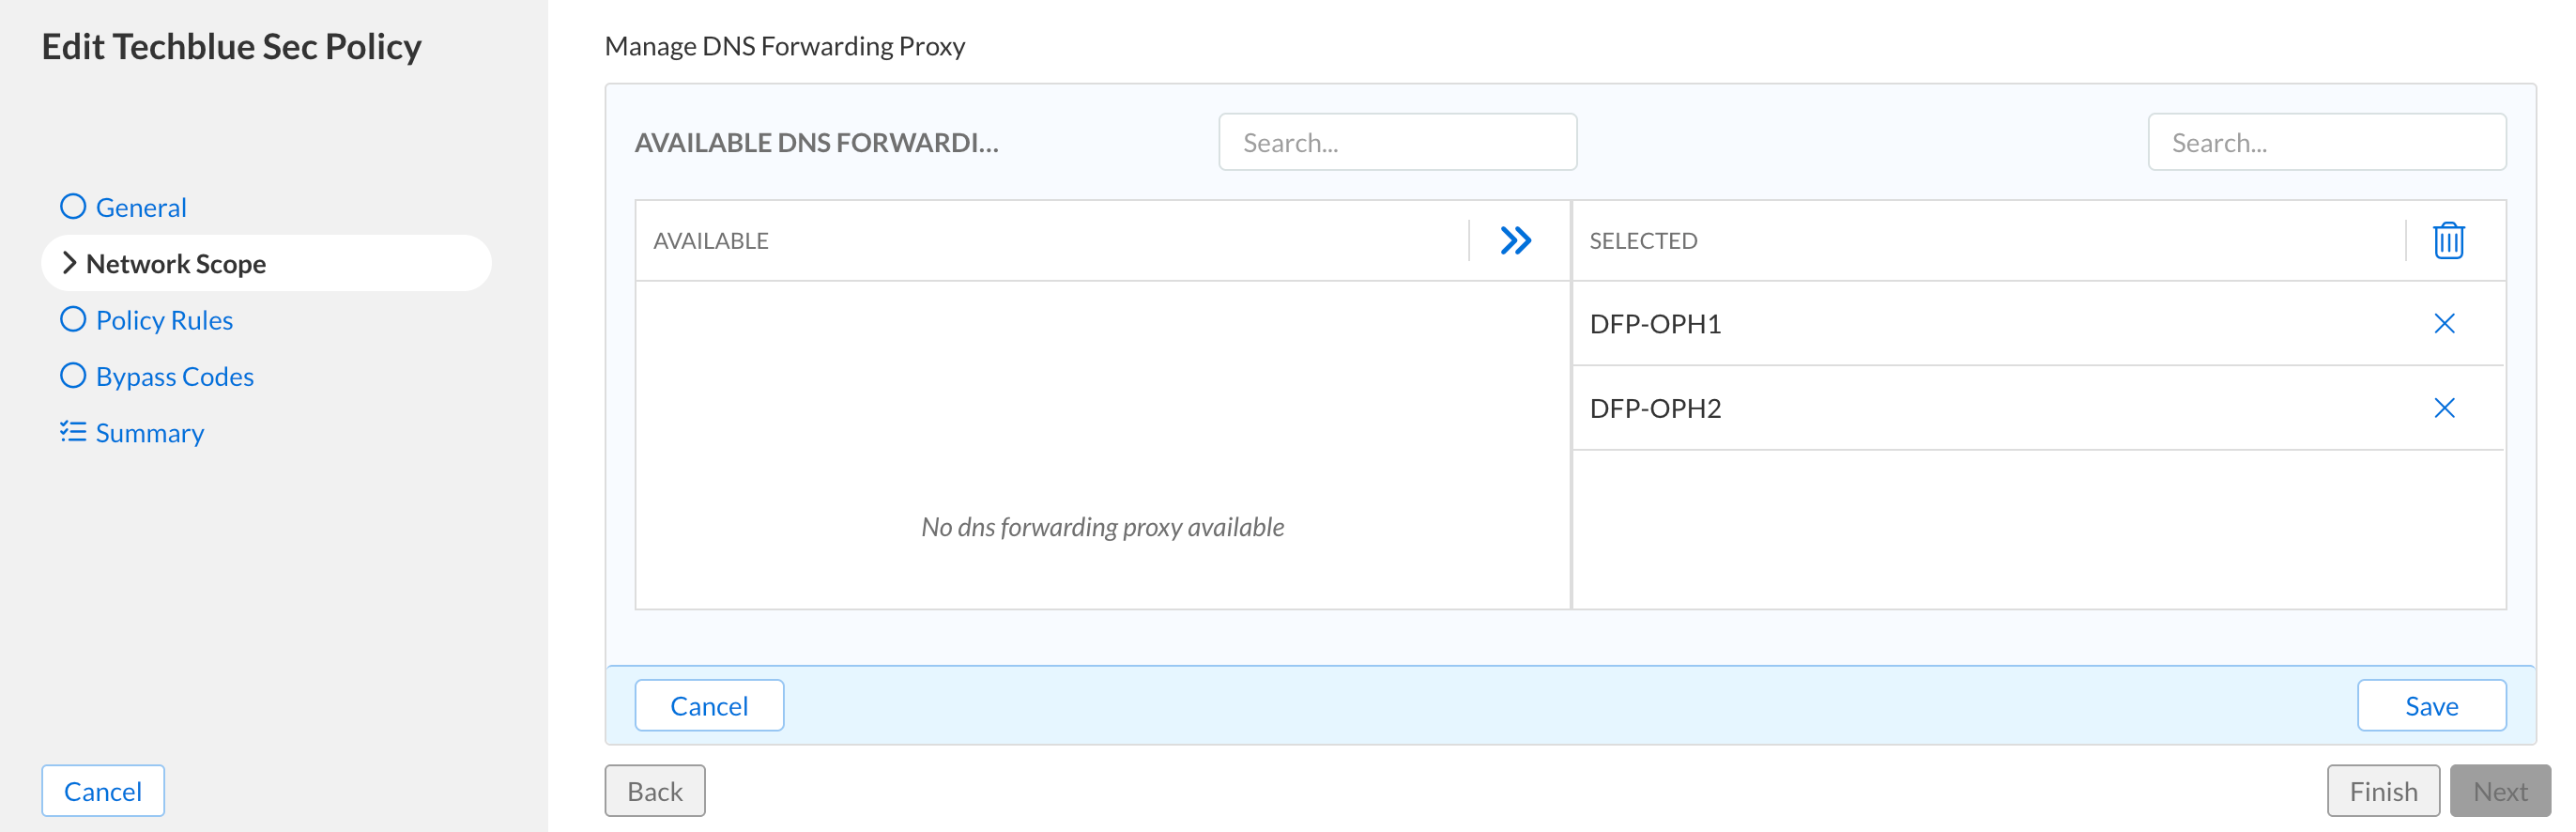Open the General step
Viewport: 2576px width, 832px height.
[141, 208]
